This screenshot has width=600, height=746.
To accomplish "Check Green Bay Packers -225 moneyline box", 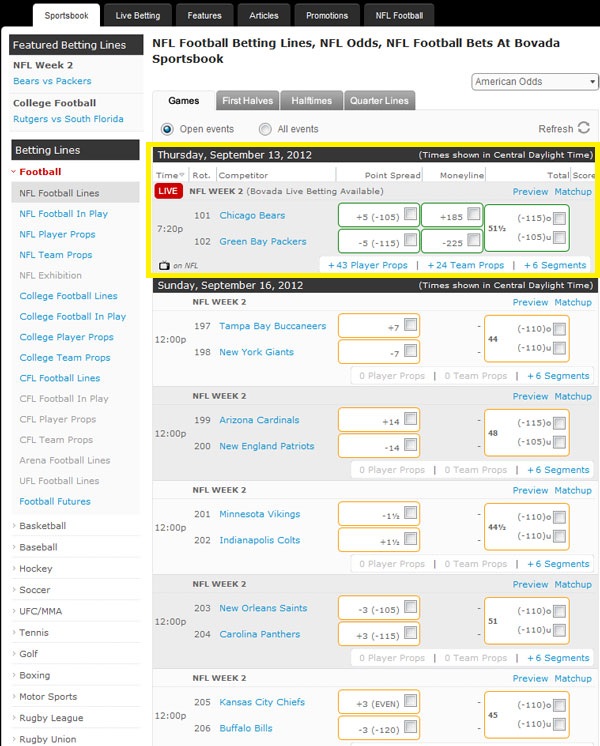I will (x=473, y=240).
